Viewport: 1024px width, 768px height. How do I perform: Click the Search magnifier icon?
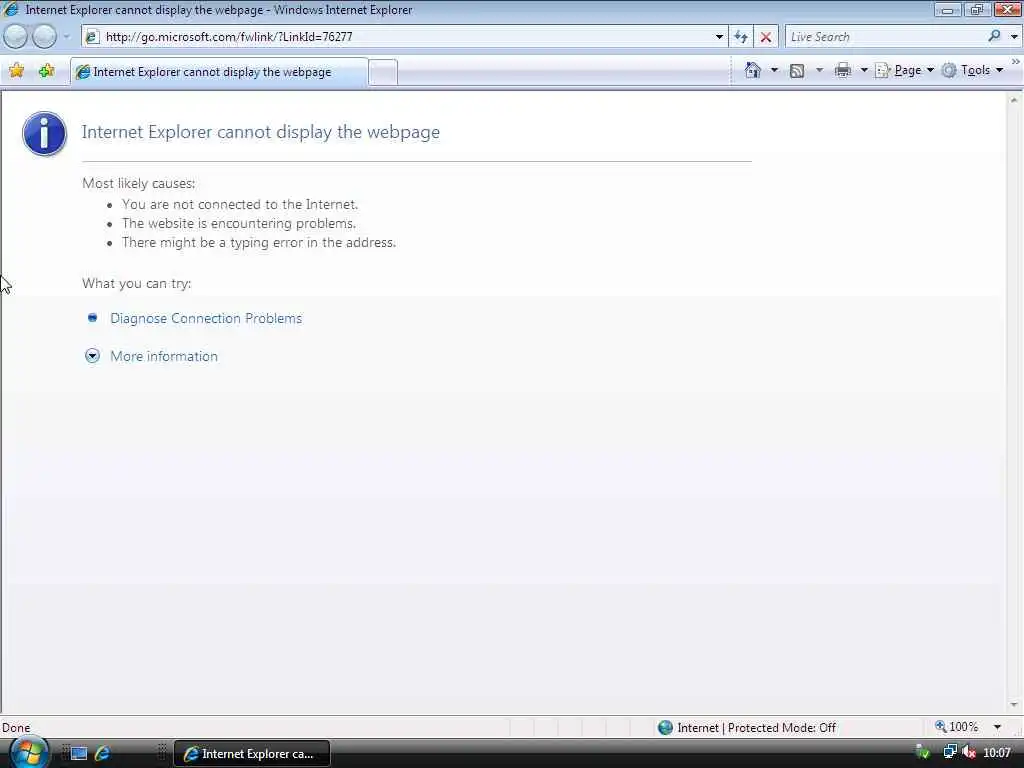tap(995, 37)
